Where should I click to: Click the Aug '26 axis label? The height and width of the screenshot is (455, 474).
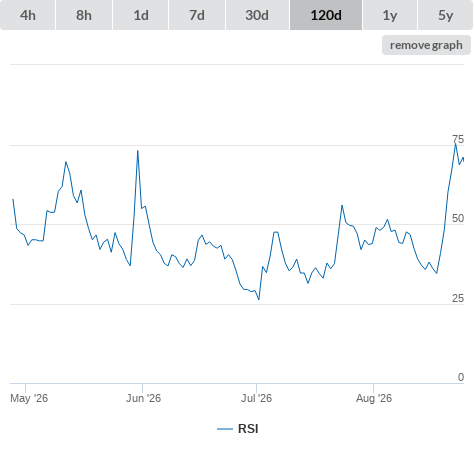374,398
